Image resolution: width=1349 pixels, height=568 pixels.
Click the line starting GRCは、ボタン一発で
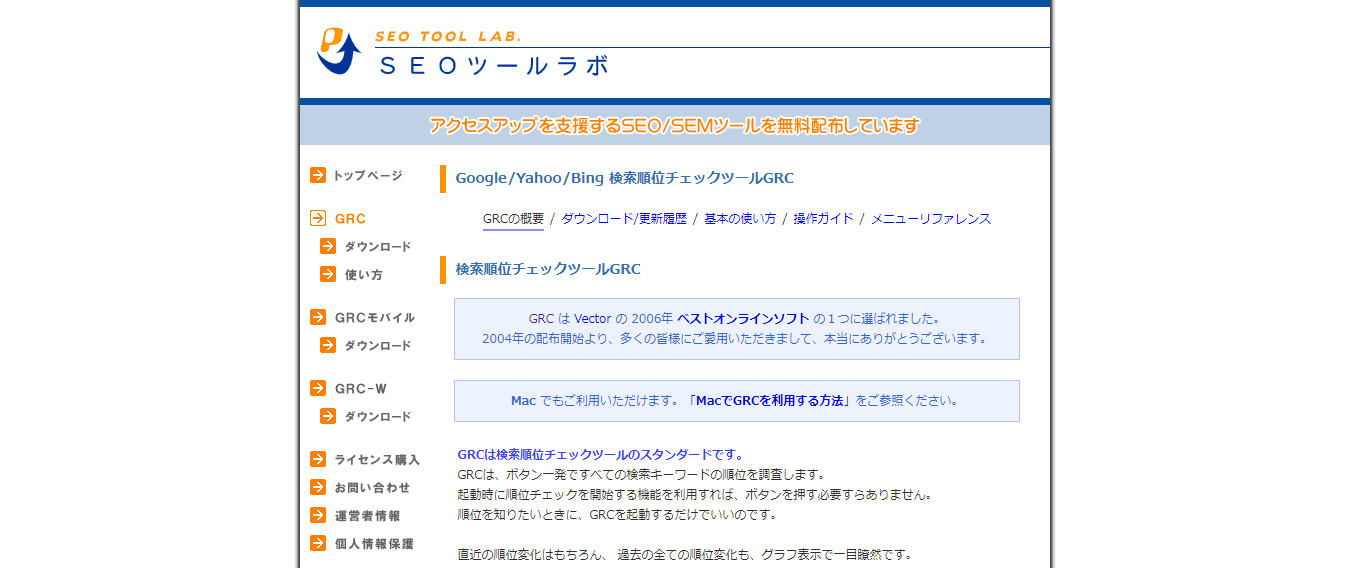pyautogui.click(x=641, y=474)
